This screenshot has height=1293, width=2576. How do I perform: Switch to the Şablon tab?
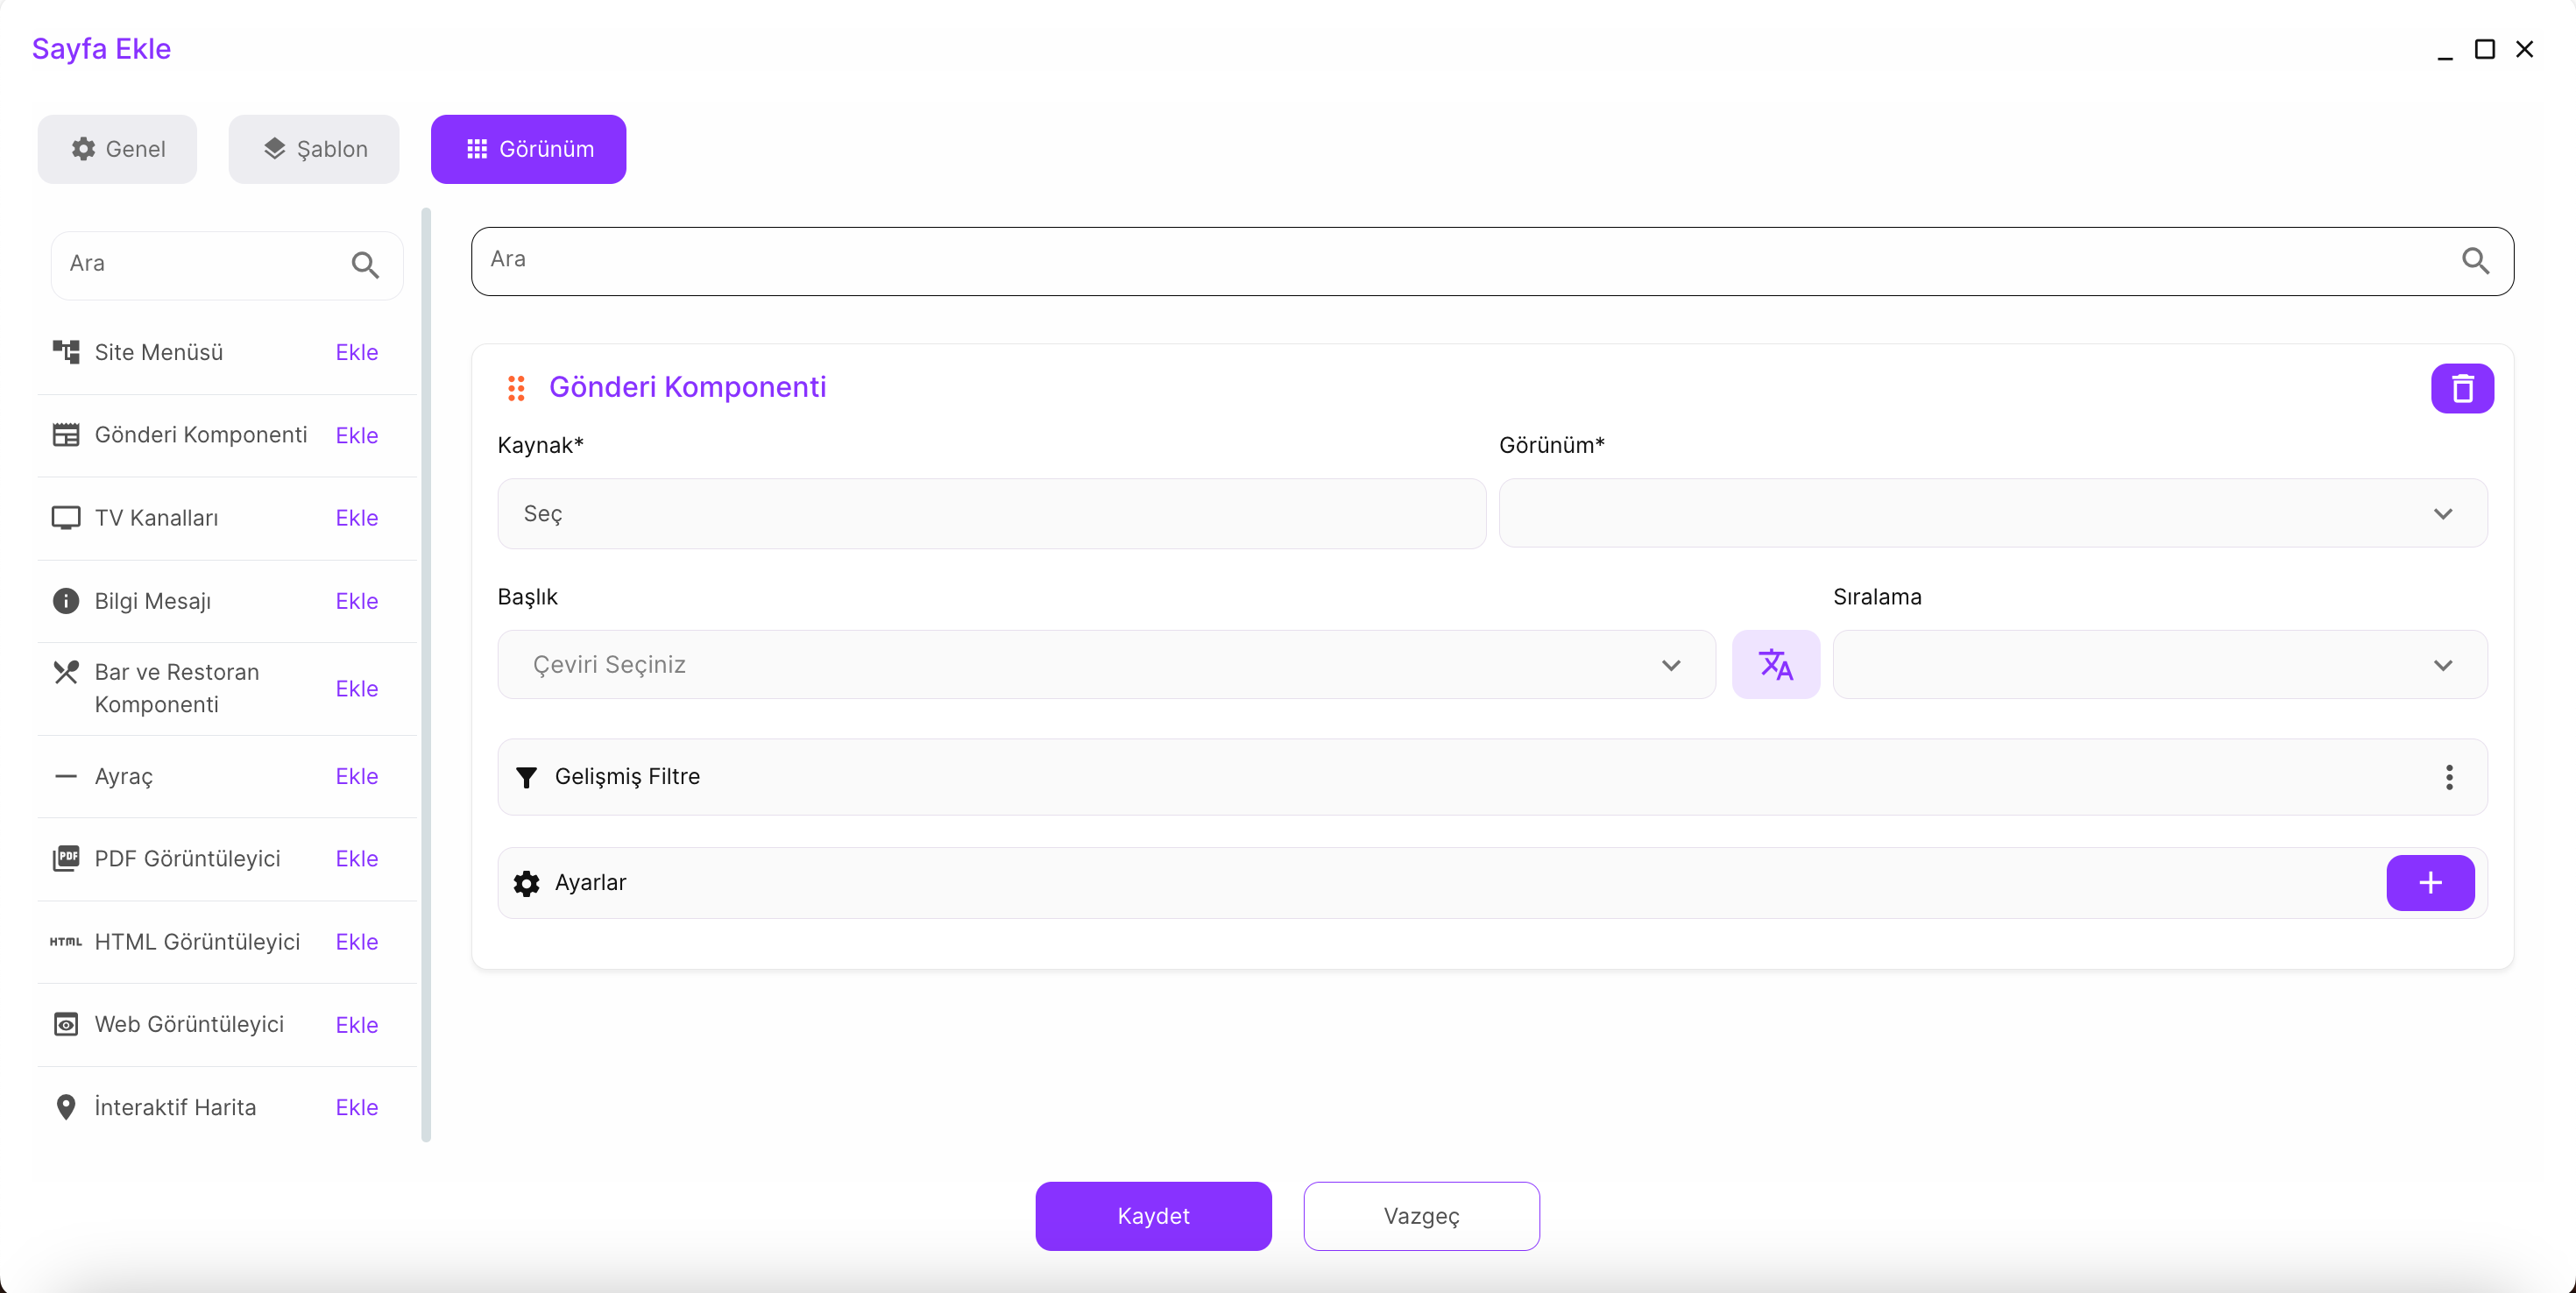[x=314, y=149]
